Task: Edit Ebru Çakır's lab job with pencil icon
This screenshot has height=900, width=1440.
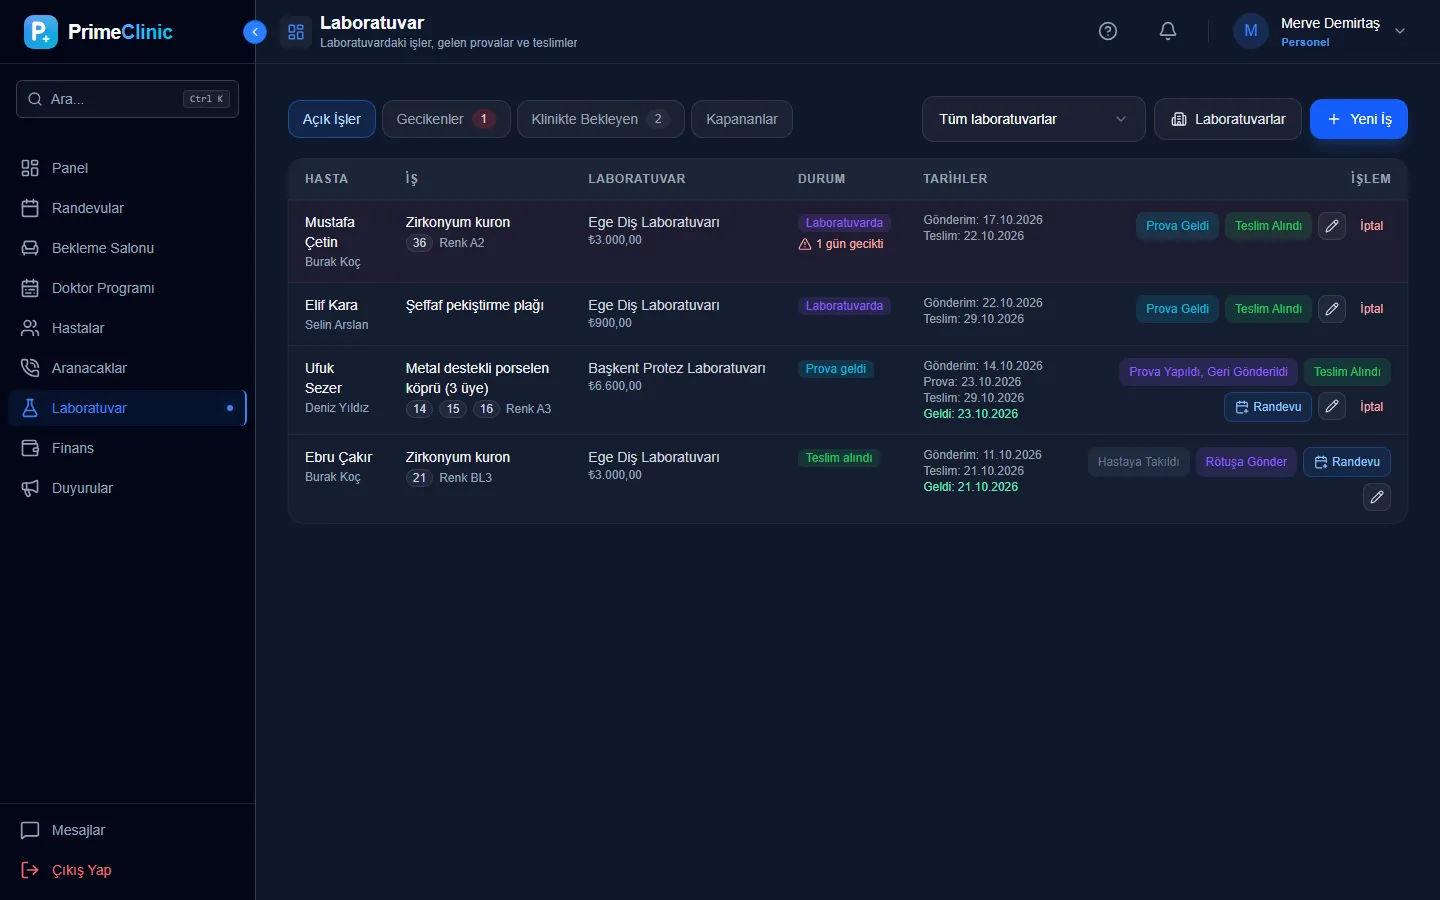Action: [1377, 497]
